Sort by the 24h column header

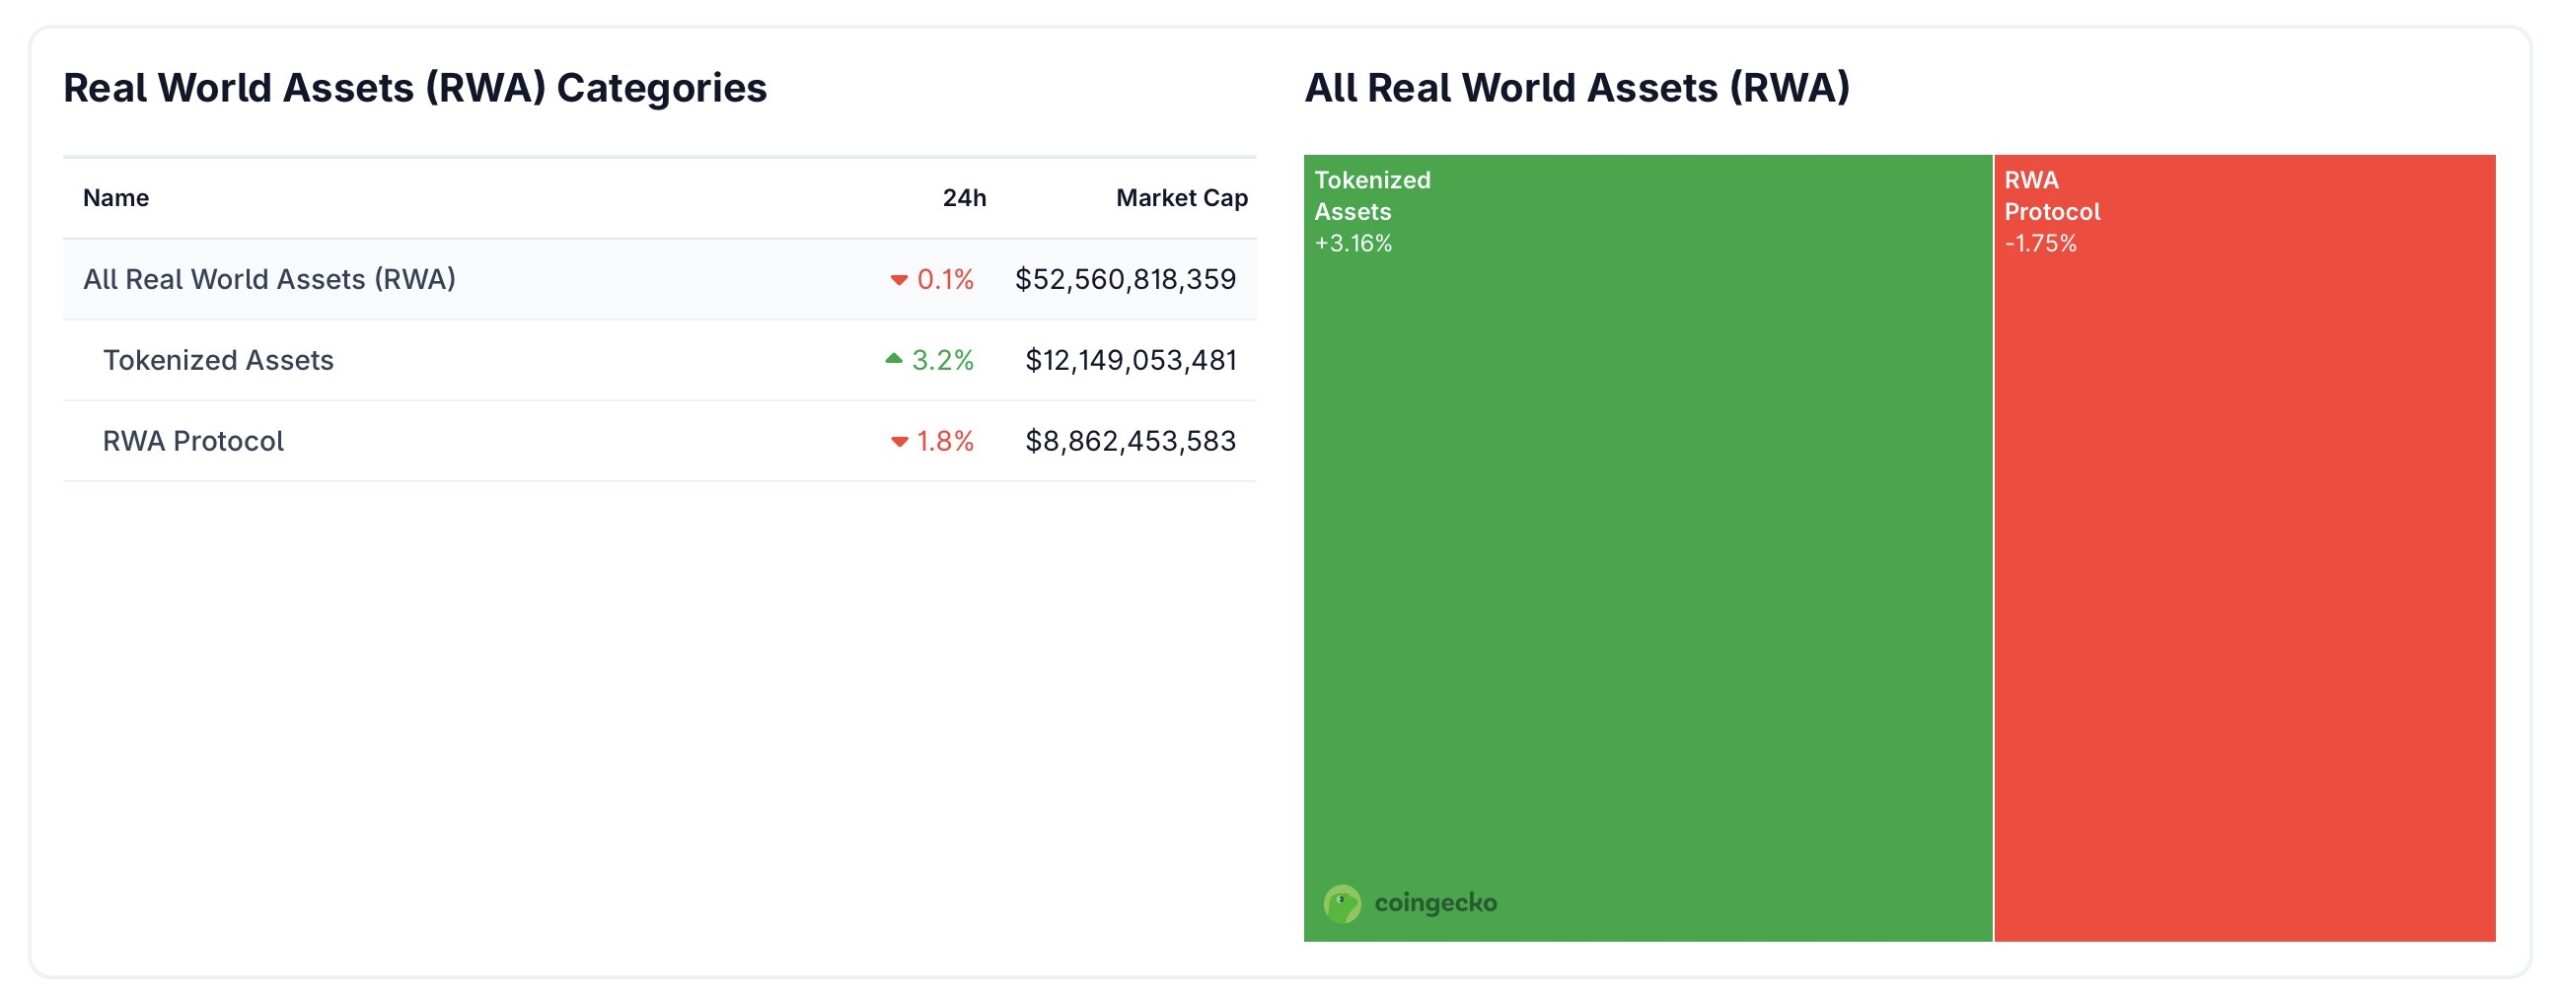[963, 197]
